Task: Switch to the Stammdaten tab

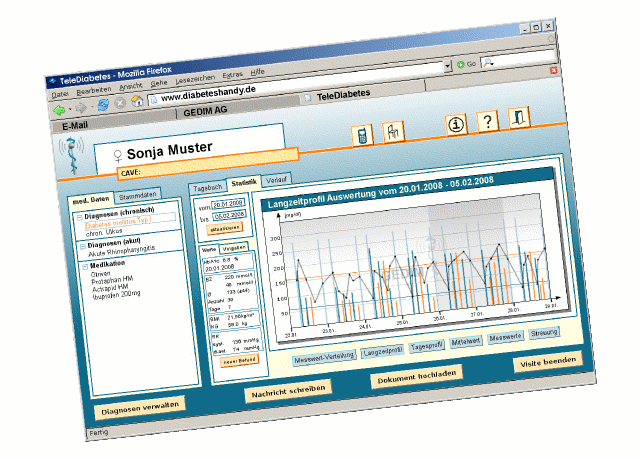Action: coord(138,195)
